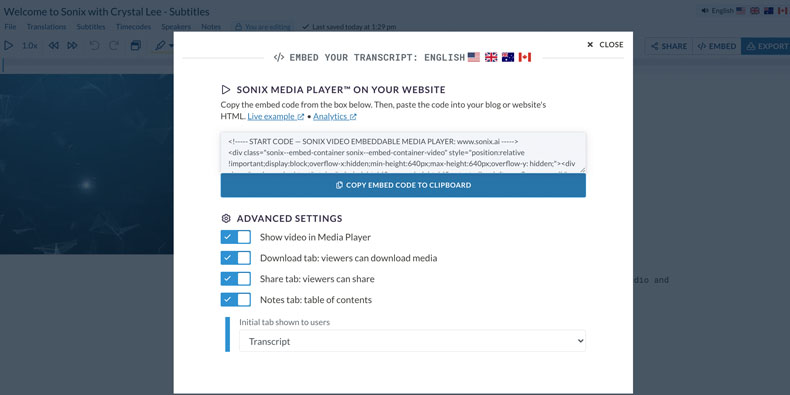Click the redo arrow icon
Image resolution: width=790 pixels, height=395 pixels.
[x=114, y=46]
